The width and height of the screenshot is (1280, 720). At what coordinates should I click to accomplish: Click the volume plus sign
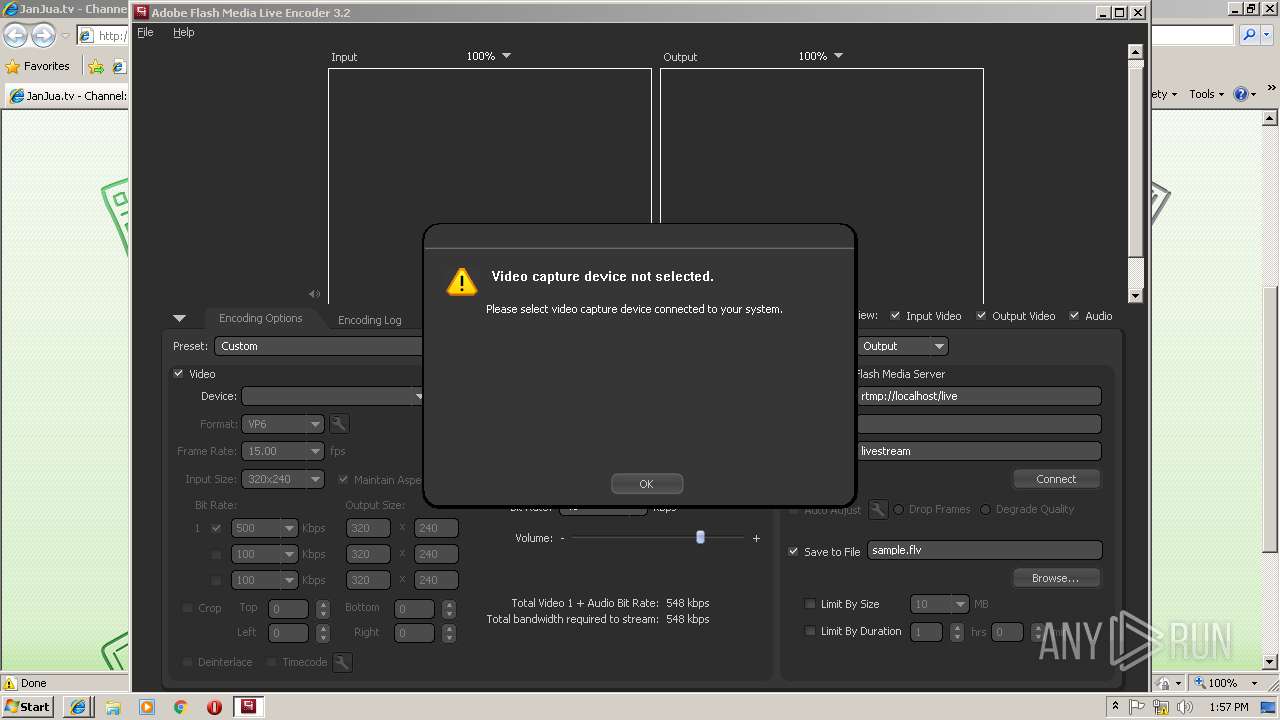756,538
